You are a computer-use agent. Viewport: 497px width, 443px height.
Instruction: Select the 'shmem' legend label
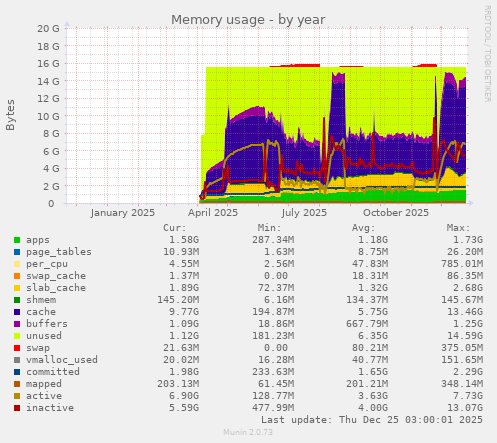click(41, 300)
